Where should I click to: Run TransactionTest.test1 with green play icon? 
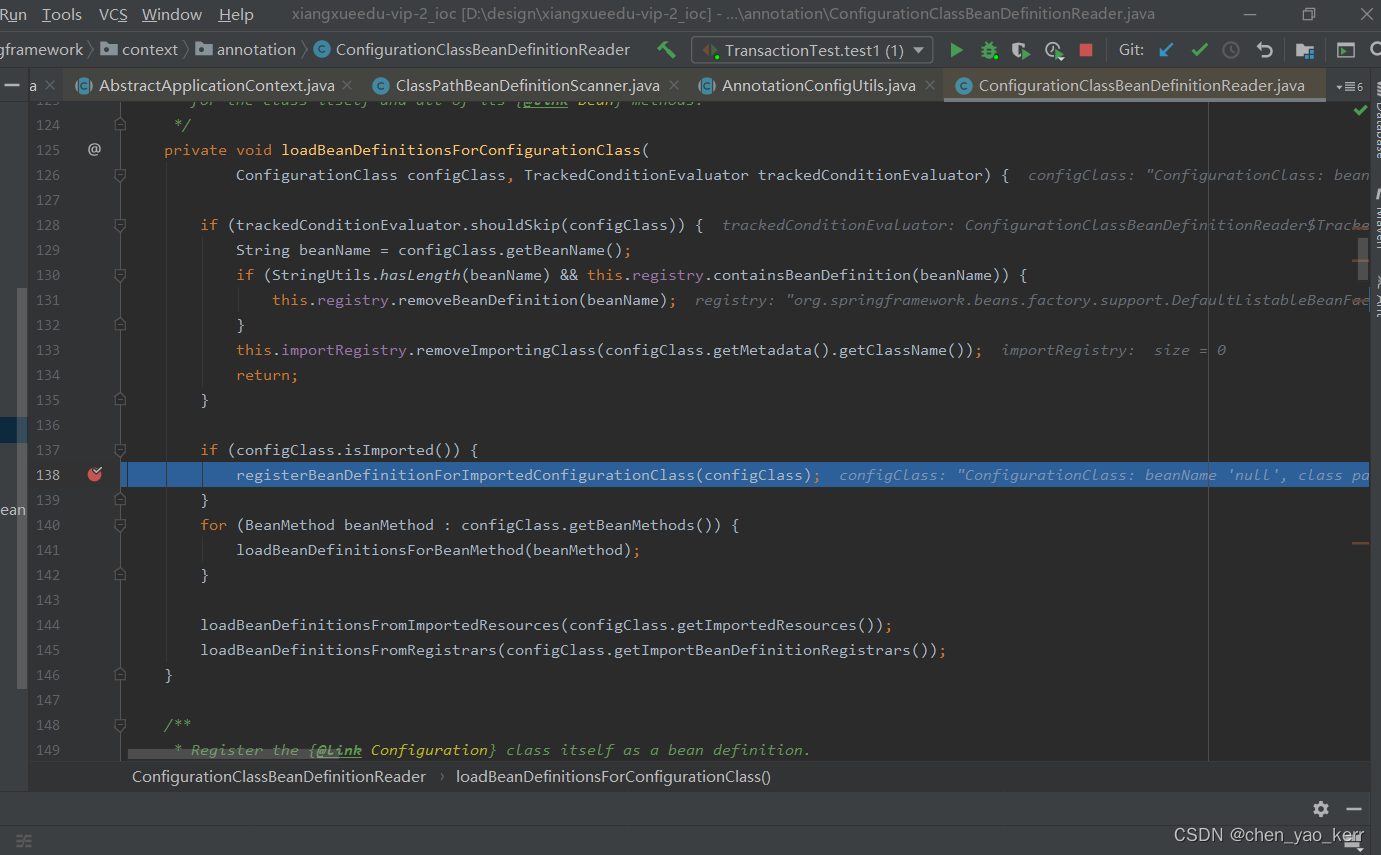tap(957, 50)
